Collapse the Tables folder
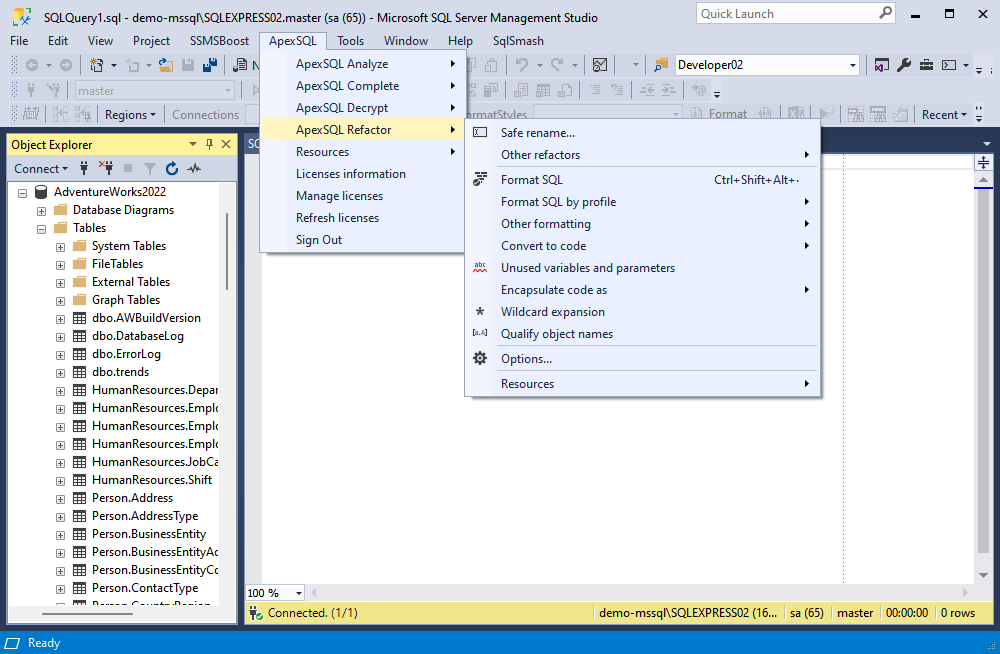 click(41, 228)
